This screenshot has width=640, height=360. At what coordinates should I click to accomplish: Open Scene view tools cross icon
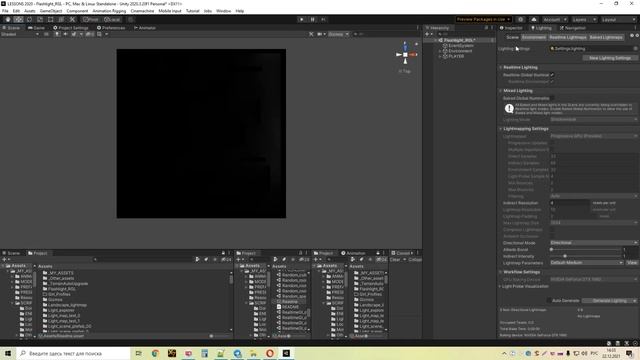click(x=311, y=34)
